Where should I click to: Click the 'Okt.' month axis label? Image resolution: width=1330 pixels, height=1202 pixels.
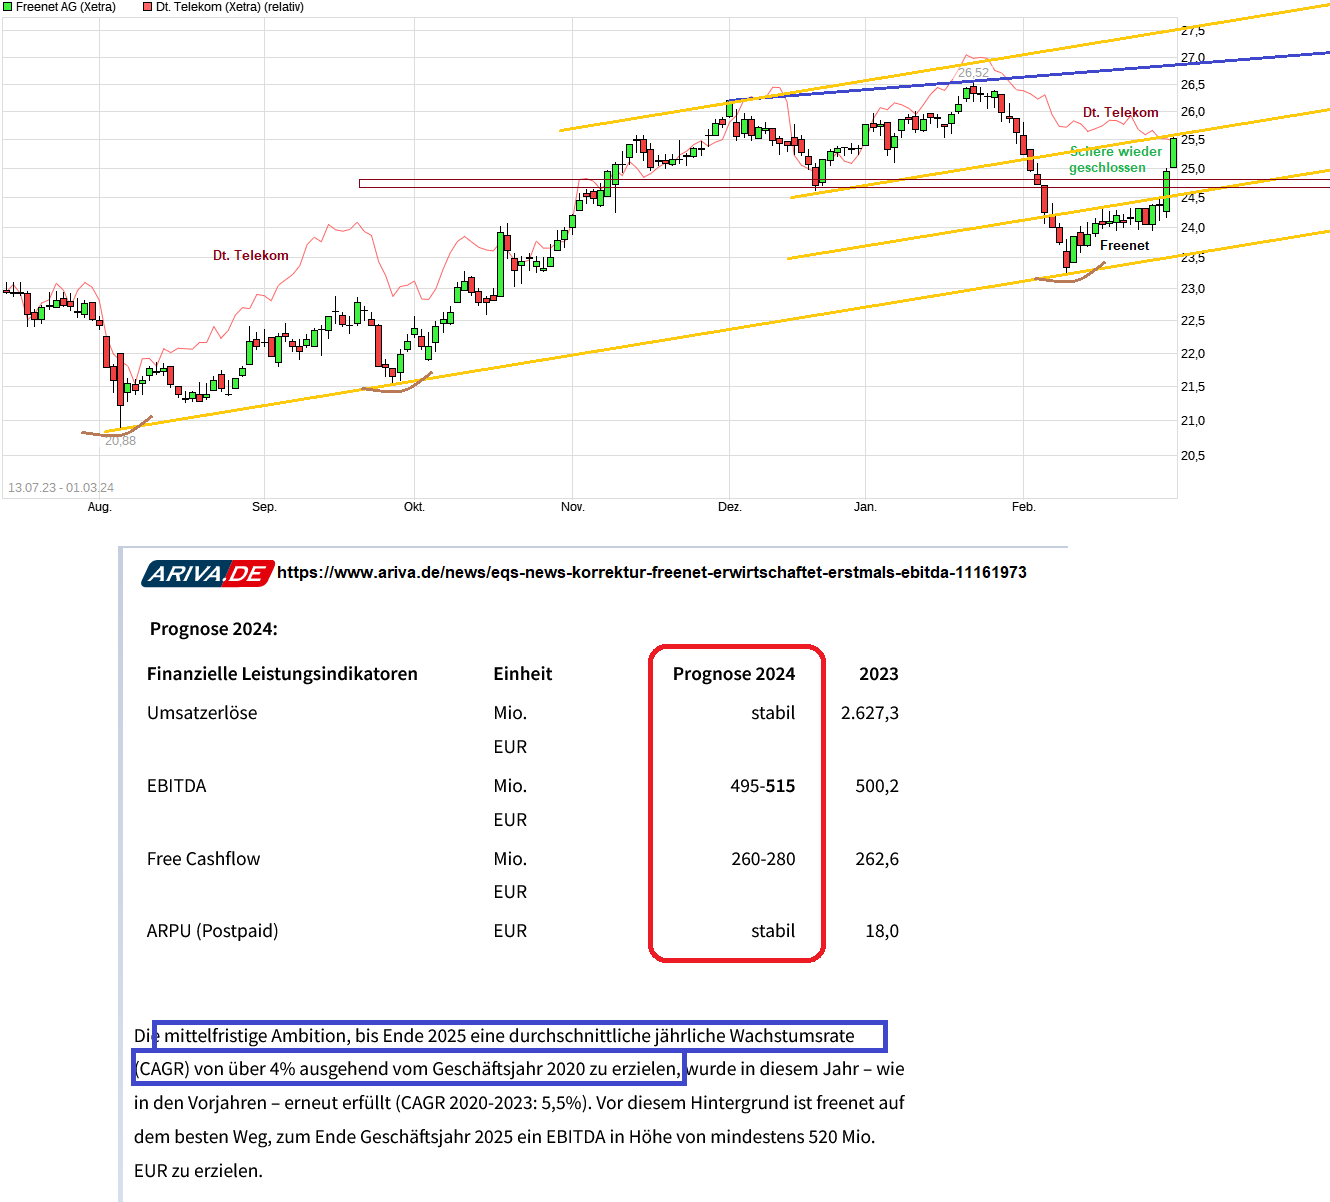(x=414, y=507)
